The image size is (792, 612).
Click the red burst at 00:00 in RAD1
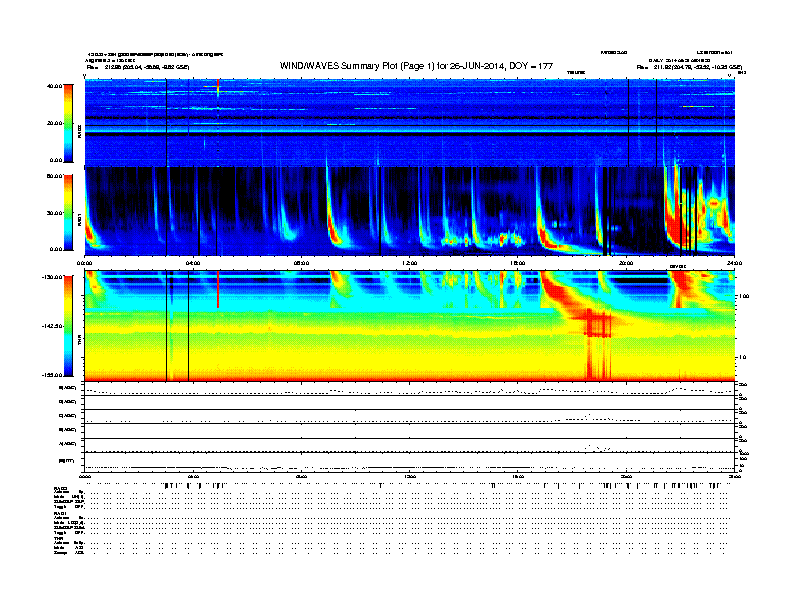tap(90, 233)
